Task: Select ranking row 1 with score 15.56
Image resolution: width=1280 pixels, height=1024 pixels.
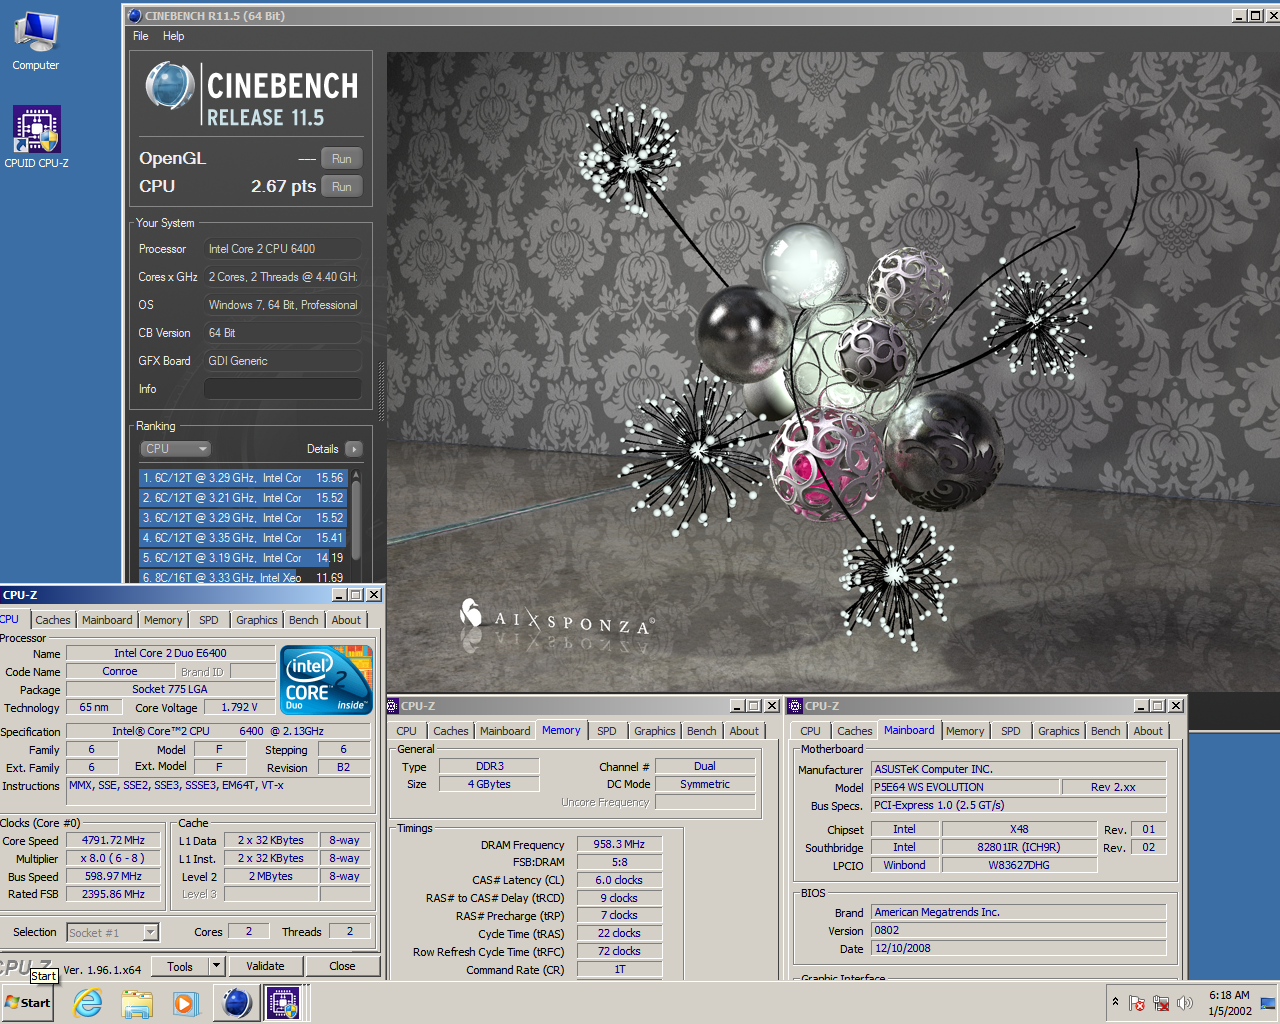Action: (243, 478)
